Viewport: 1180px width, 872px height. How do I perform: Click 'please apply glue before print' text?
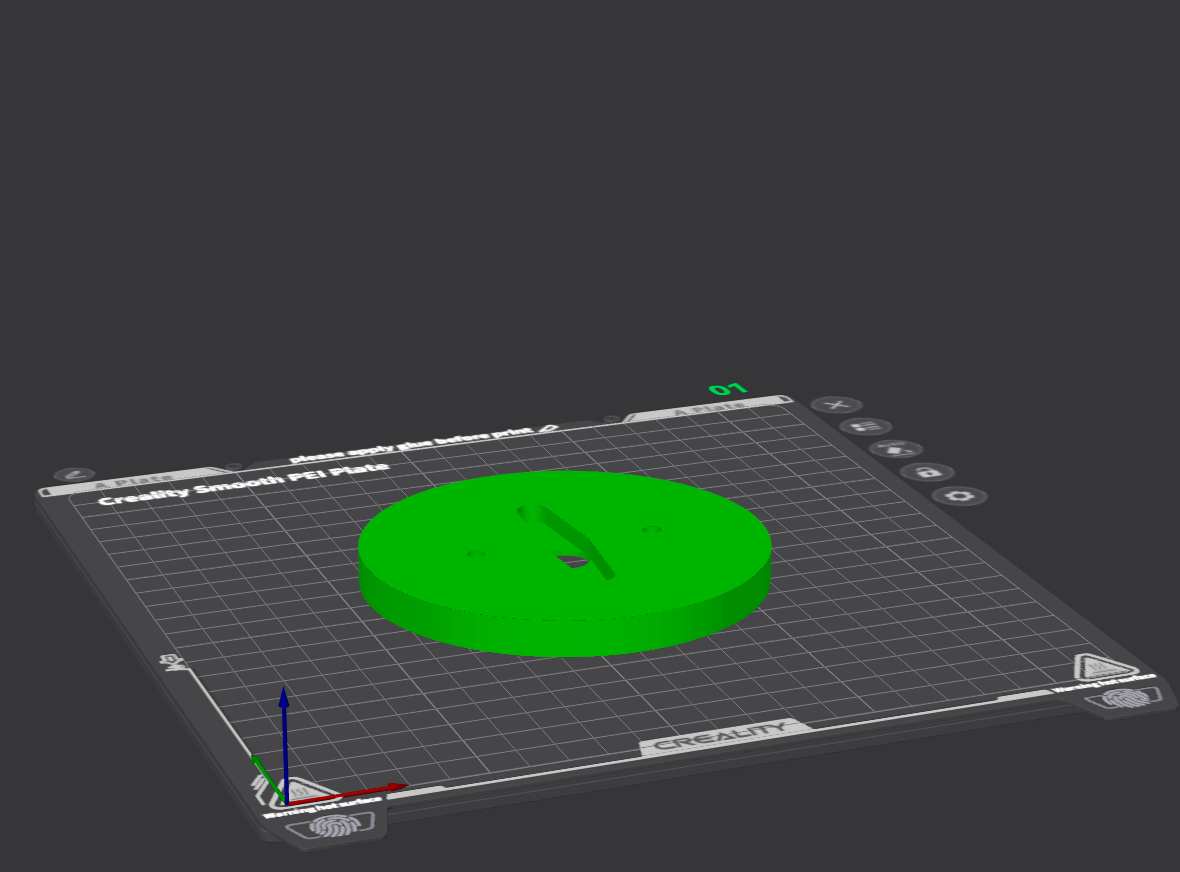click(x=412, y=445)
